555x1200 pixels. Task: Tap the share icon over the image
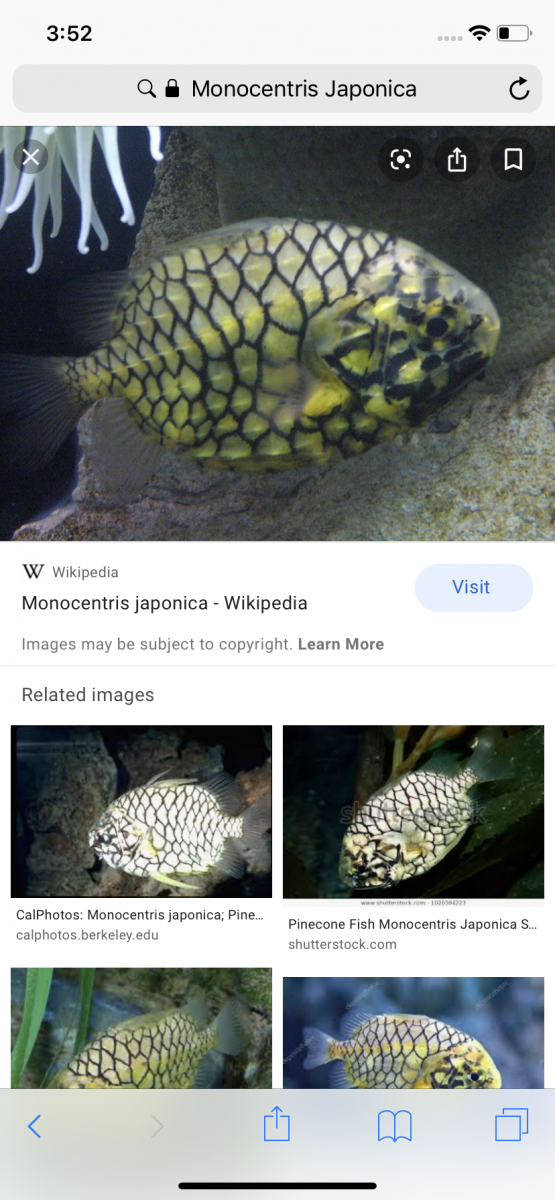(x=457, y=160)
